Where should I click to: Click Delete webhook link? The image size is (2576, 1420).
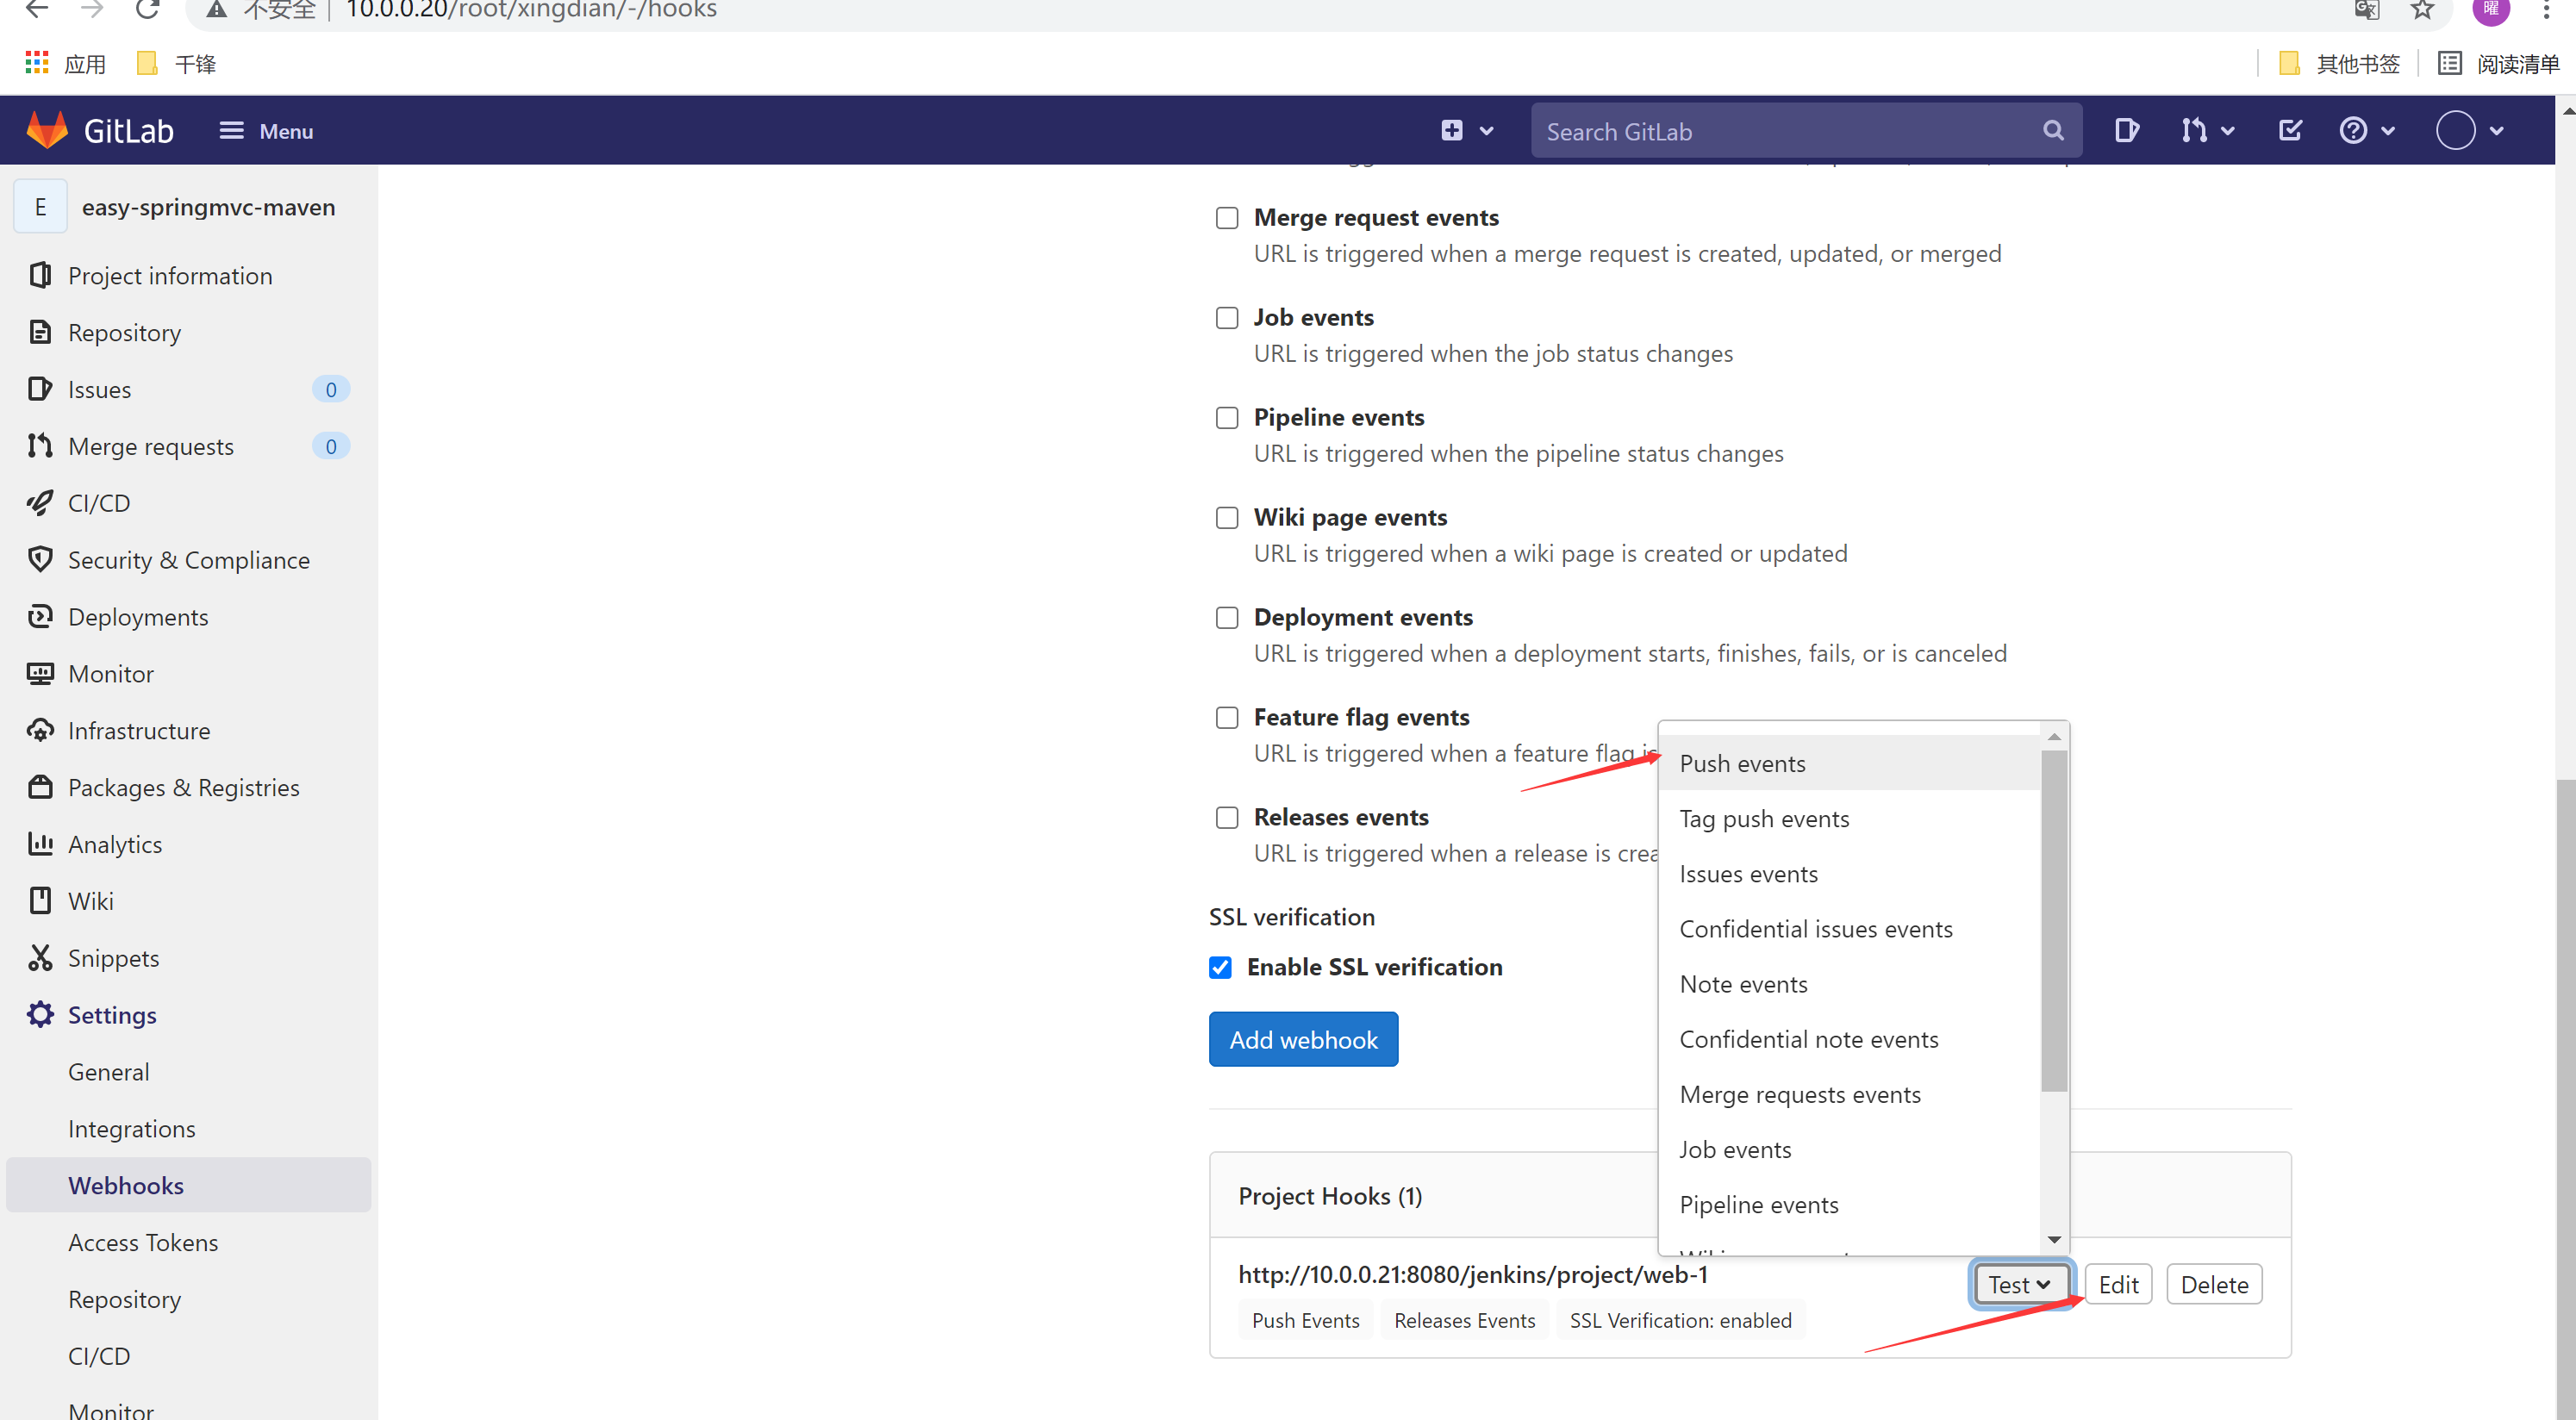click(x=2214, y=1286)
